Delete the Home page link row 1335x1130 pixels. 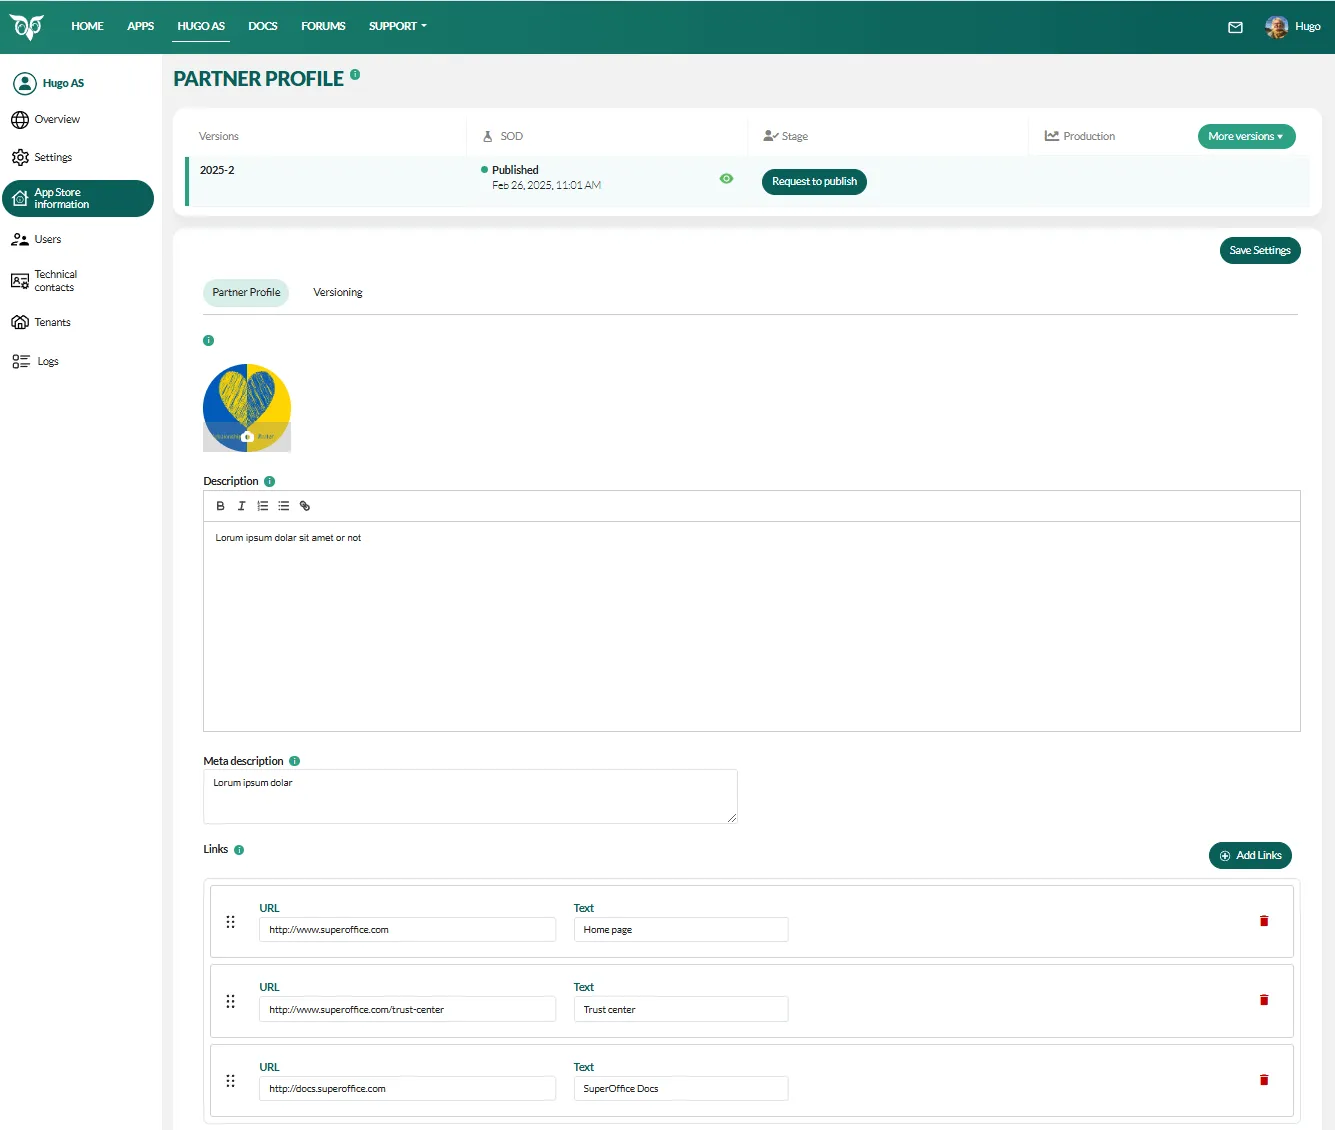(1264, 921)
